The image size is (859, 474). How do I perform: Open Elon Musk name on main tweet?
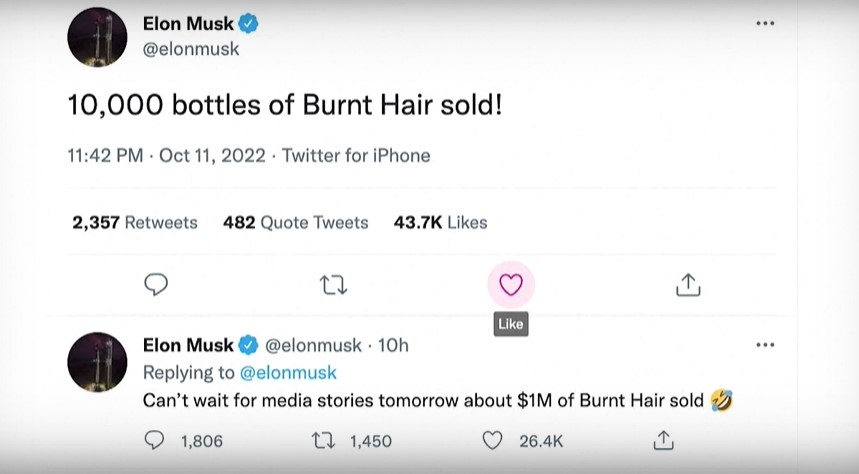(x=189, y=25)
